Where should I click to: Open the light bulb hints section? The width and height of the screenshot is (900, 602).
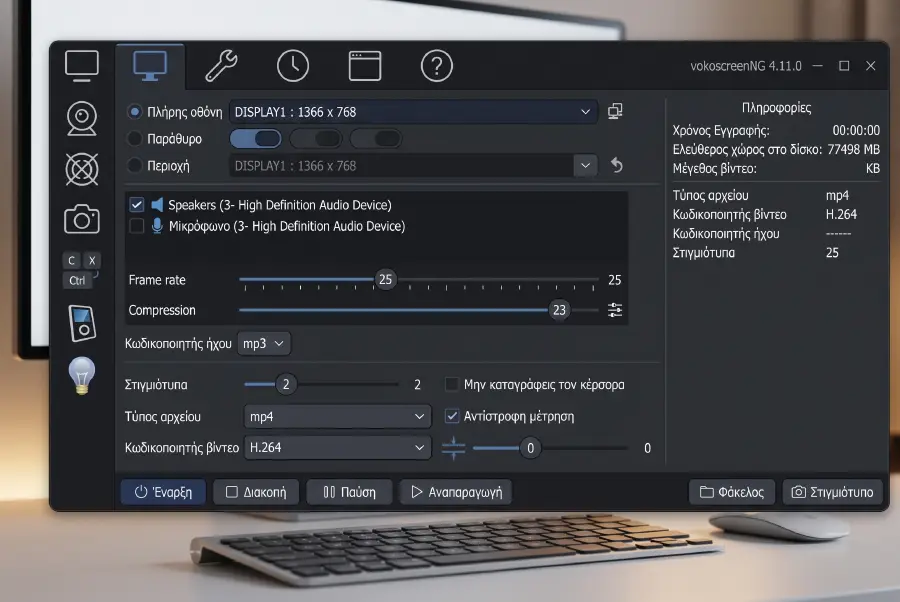pyautogui.click(x=82, y=375)
